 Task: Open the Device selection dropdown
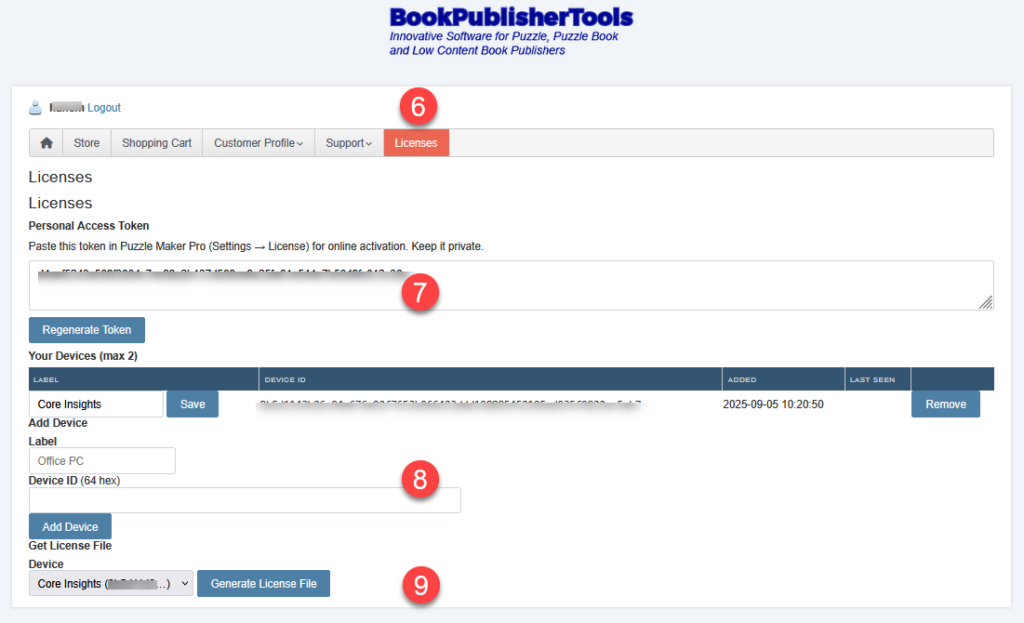(110, 583)
